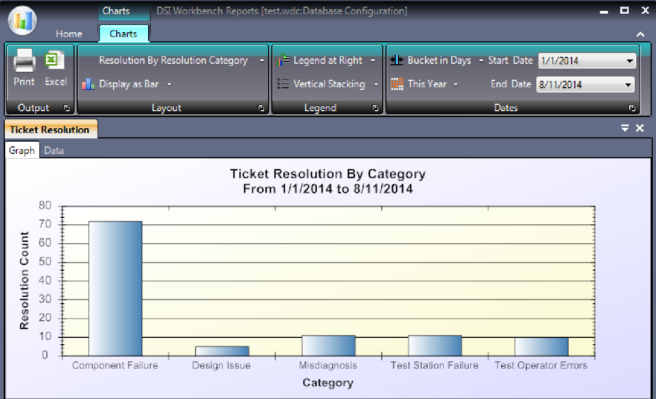This screenshot has width=656, height=399.
Task: Open the Layout group dialog launcher
Action: pos(261,108)
